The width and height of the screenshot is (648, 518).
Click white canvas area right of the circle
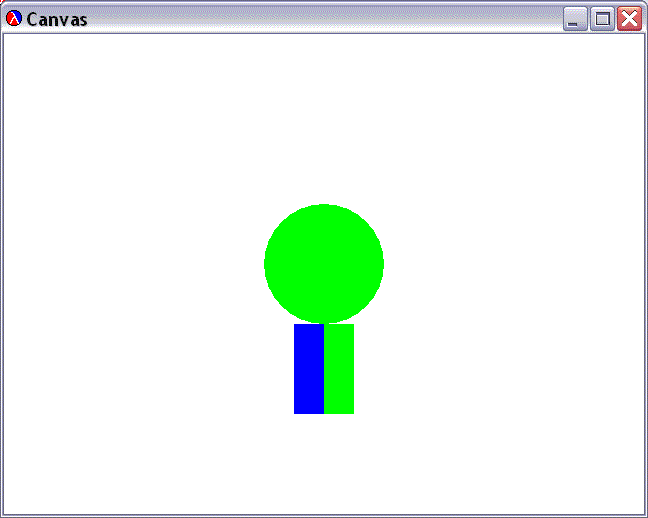tap(510, 264)
